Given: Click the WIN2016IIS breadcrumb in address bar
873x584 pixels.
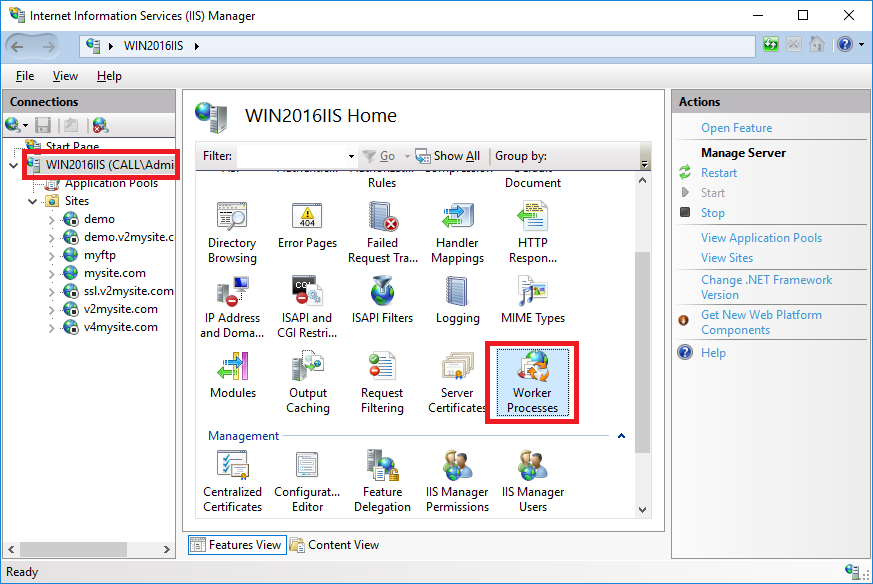Looking at the screenshot, I should (153, 46).
